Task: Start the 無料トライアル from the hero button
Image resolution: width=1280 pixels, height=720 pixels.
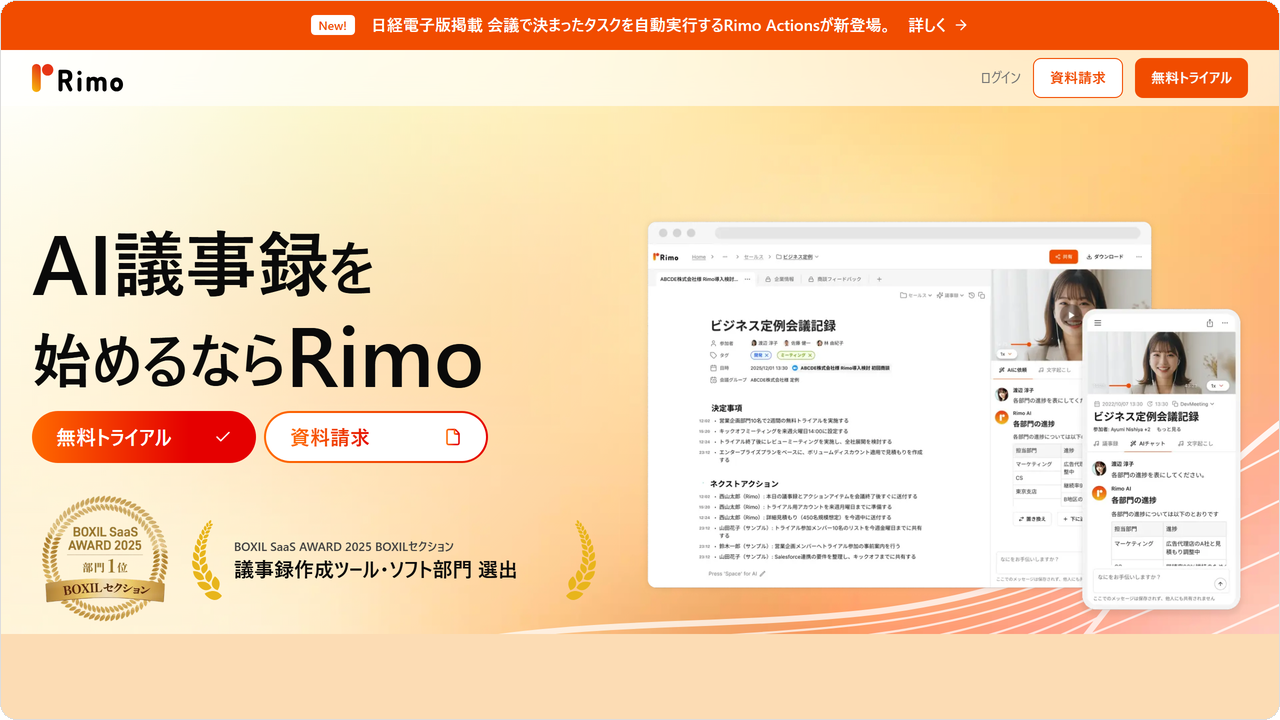Action: [x=144, y=437]
